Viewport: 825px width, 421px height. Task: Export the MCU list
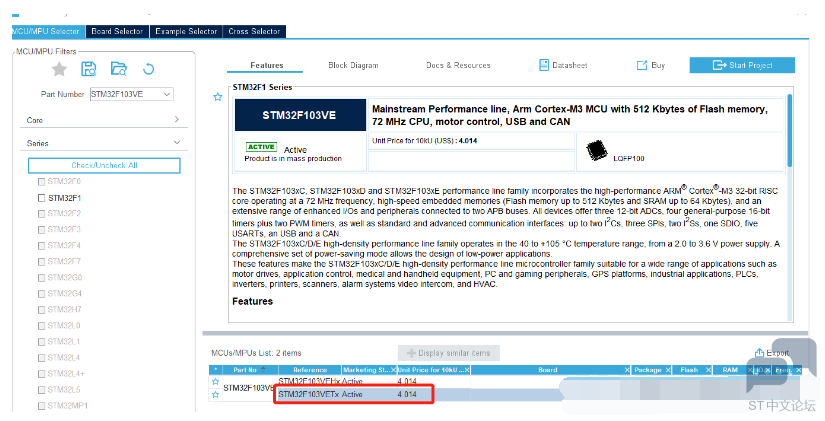772,353
